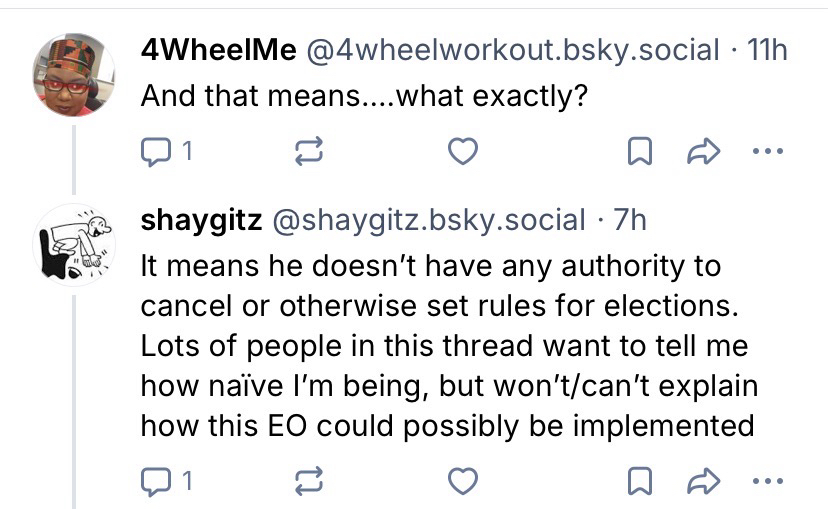
Task: Click the 4WheelMe display name
Action: [x=218, y=50]
